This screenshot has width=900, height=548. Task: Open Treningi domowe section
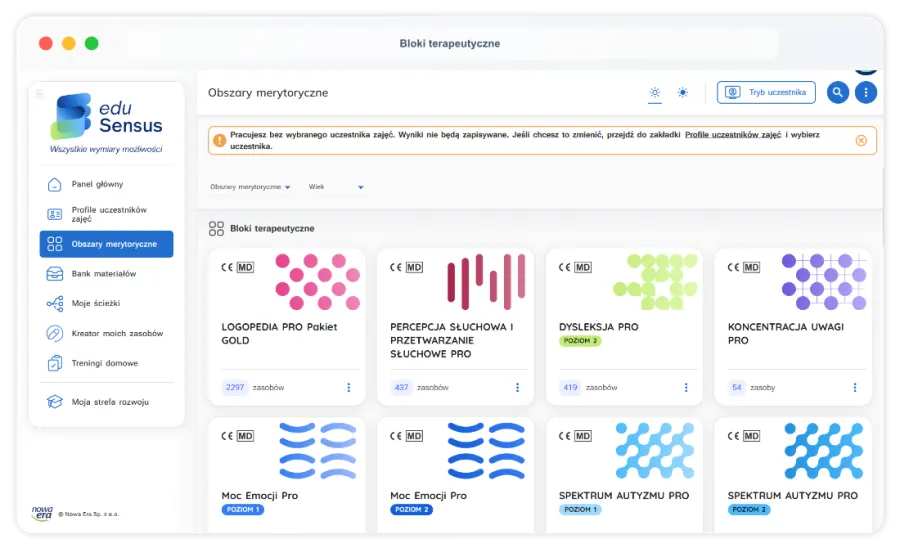106,363
